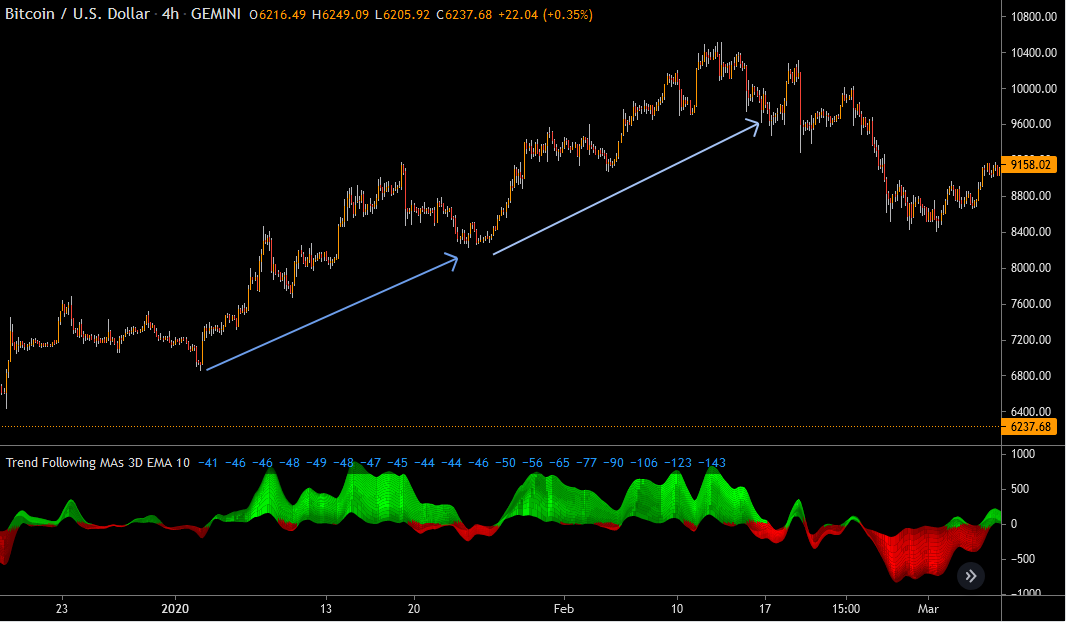Click the C6237.68 close value
Image resolution: width=1066 pixels, height=623 pixels.
464,14
